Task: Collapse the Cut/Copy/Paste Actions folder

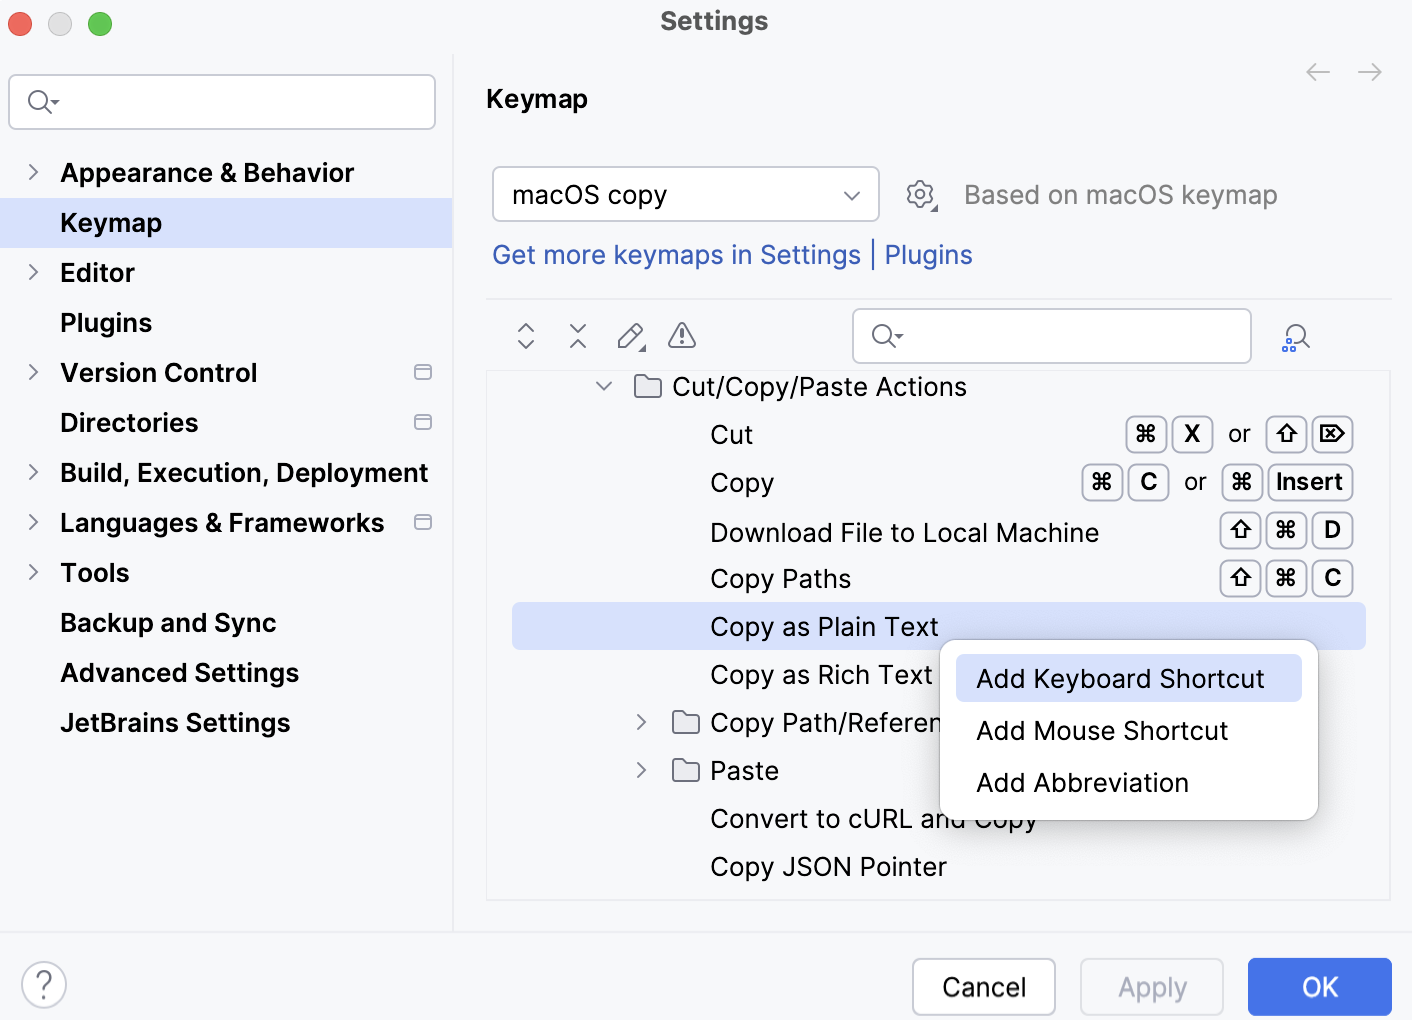Action: (x=603, y=386)
